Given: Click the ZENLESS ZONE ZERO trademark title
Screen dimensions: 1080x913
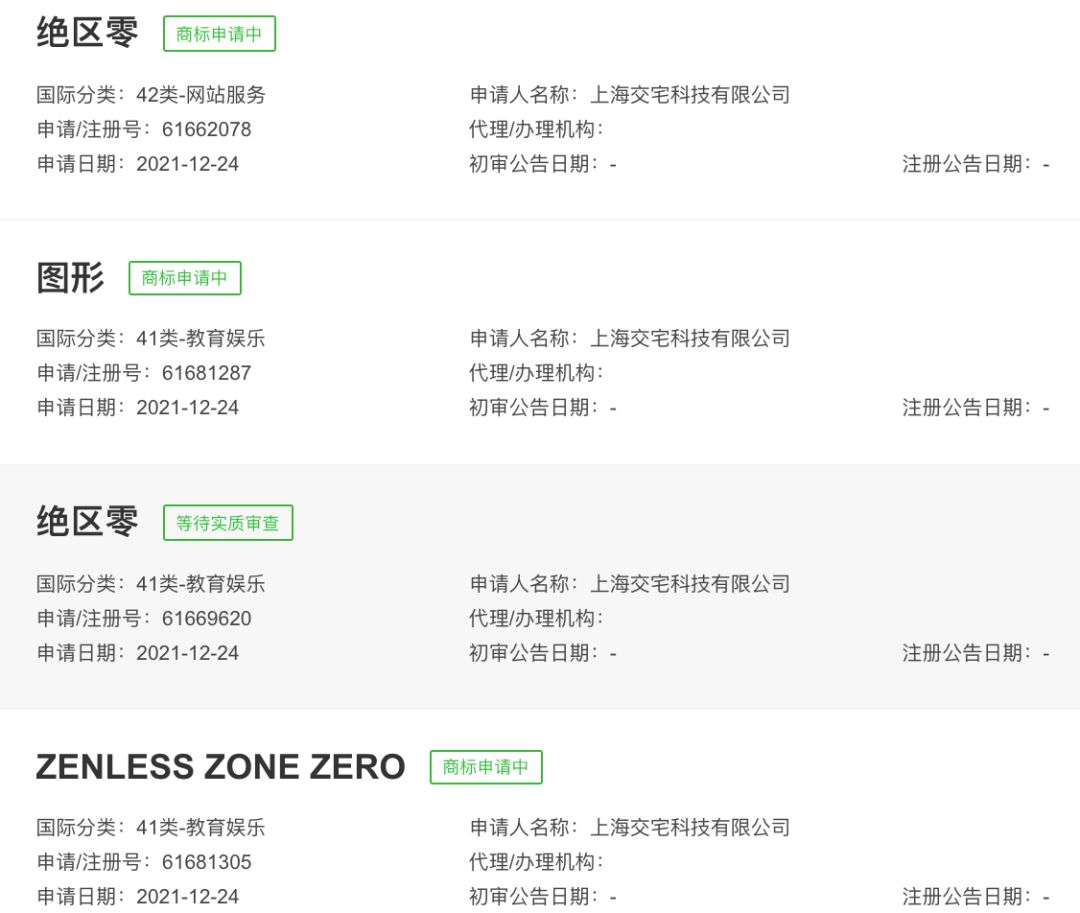Looking at the screenshot, I should (221, 767).
